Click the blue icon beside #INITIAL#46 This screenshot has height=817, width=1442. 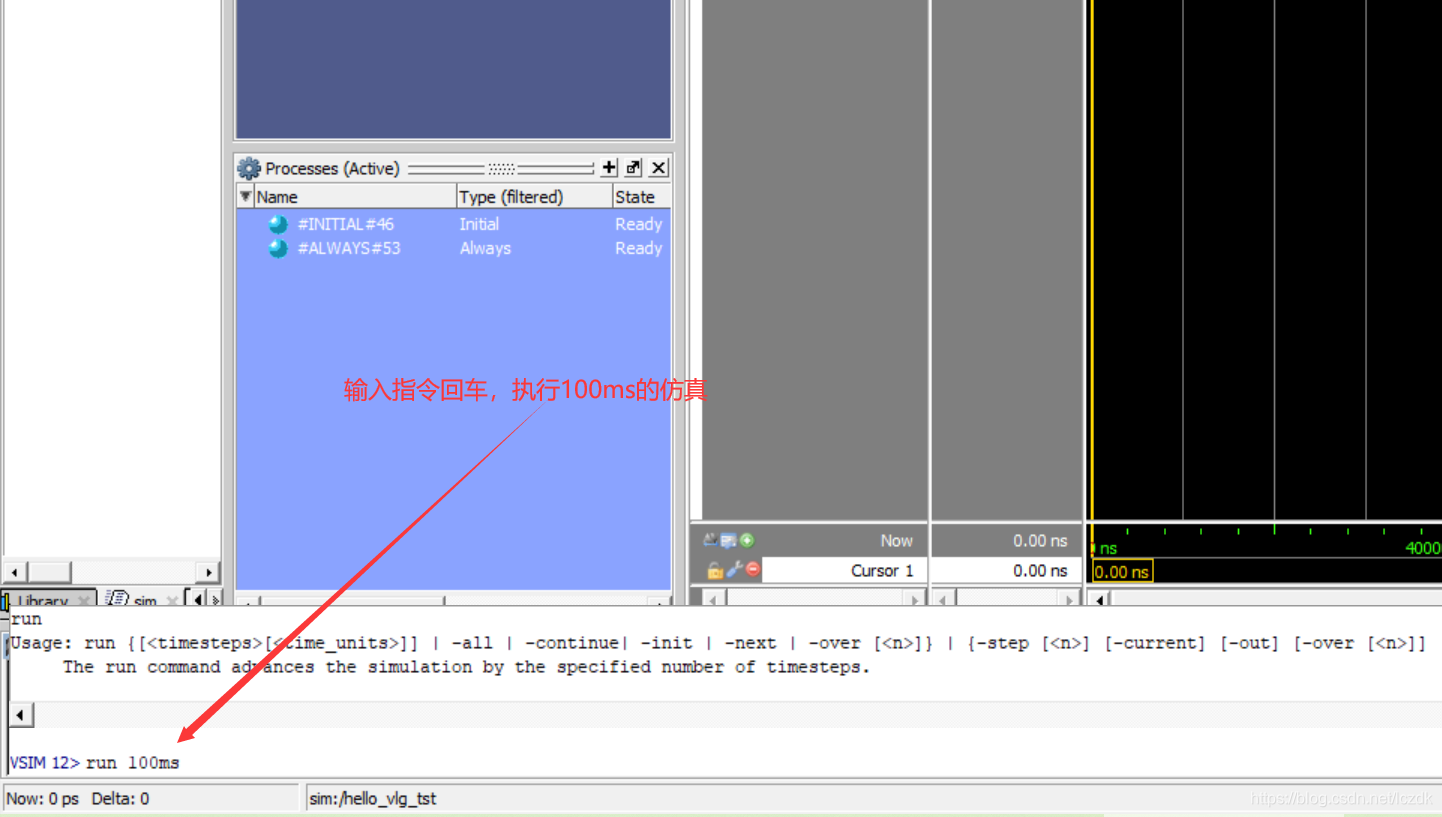click(x=278, y=224)
